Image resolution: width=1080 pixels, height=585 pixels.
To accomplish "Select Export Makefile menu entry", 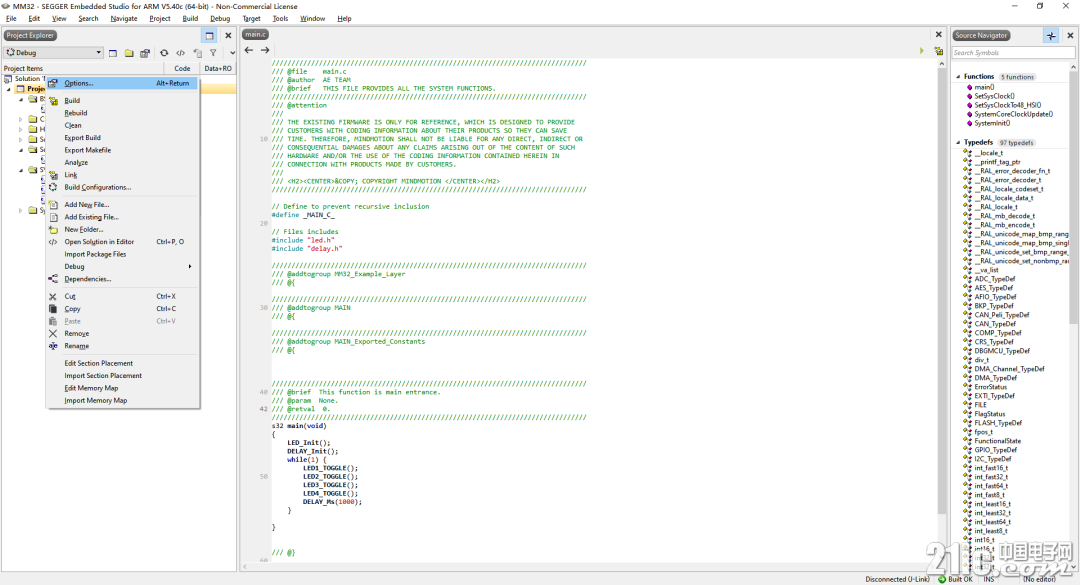I will (87, 150).
